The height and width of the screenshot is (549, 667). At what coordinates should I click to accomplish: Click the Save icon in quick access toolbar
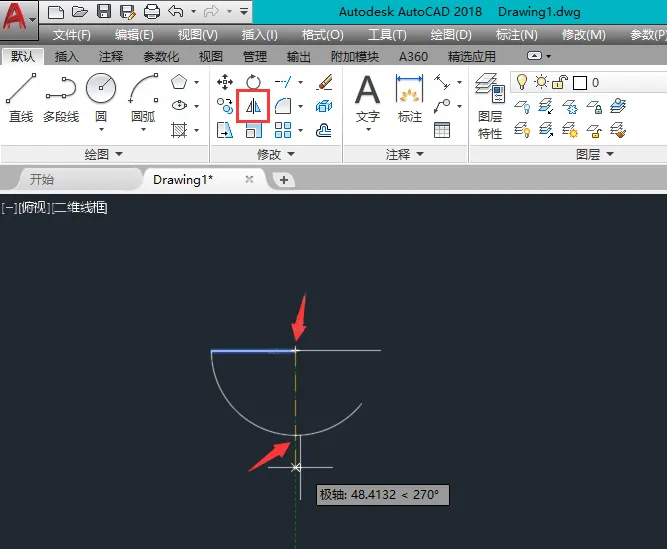point(104,11)
